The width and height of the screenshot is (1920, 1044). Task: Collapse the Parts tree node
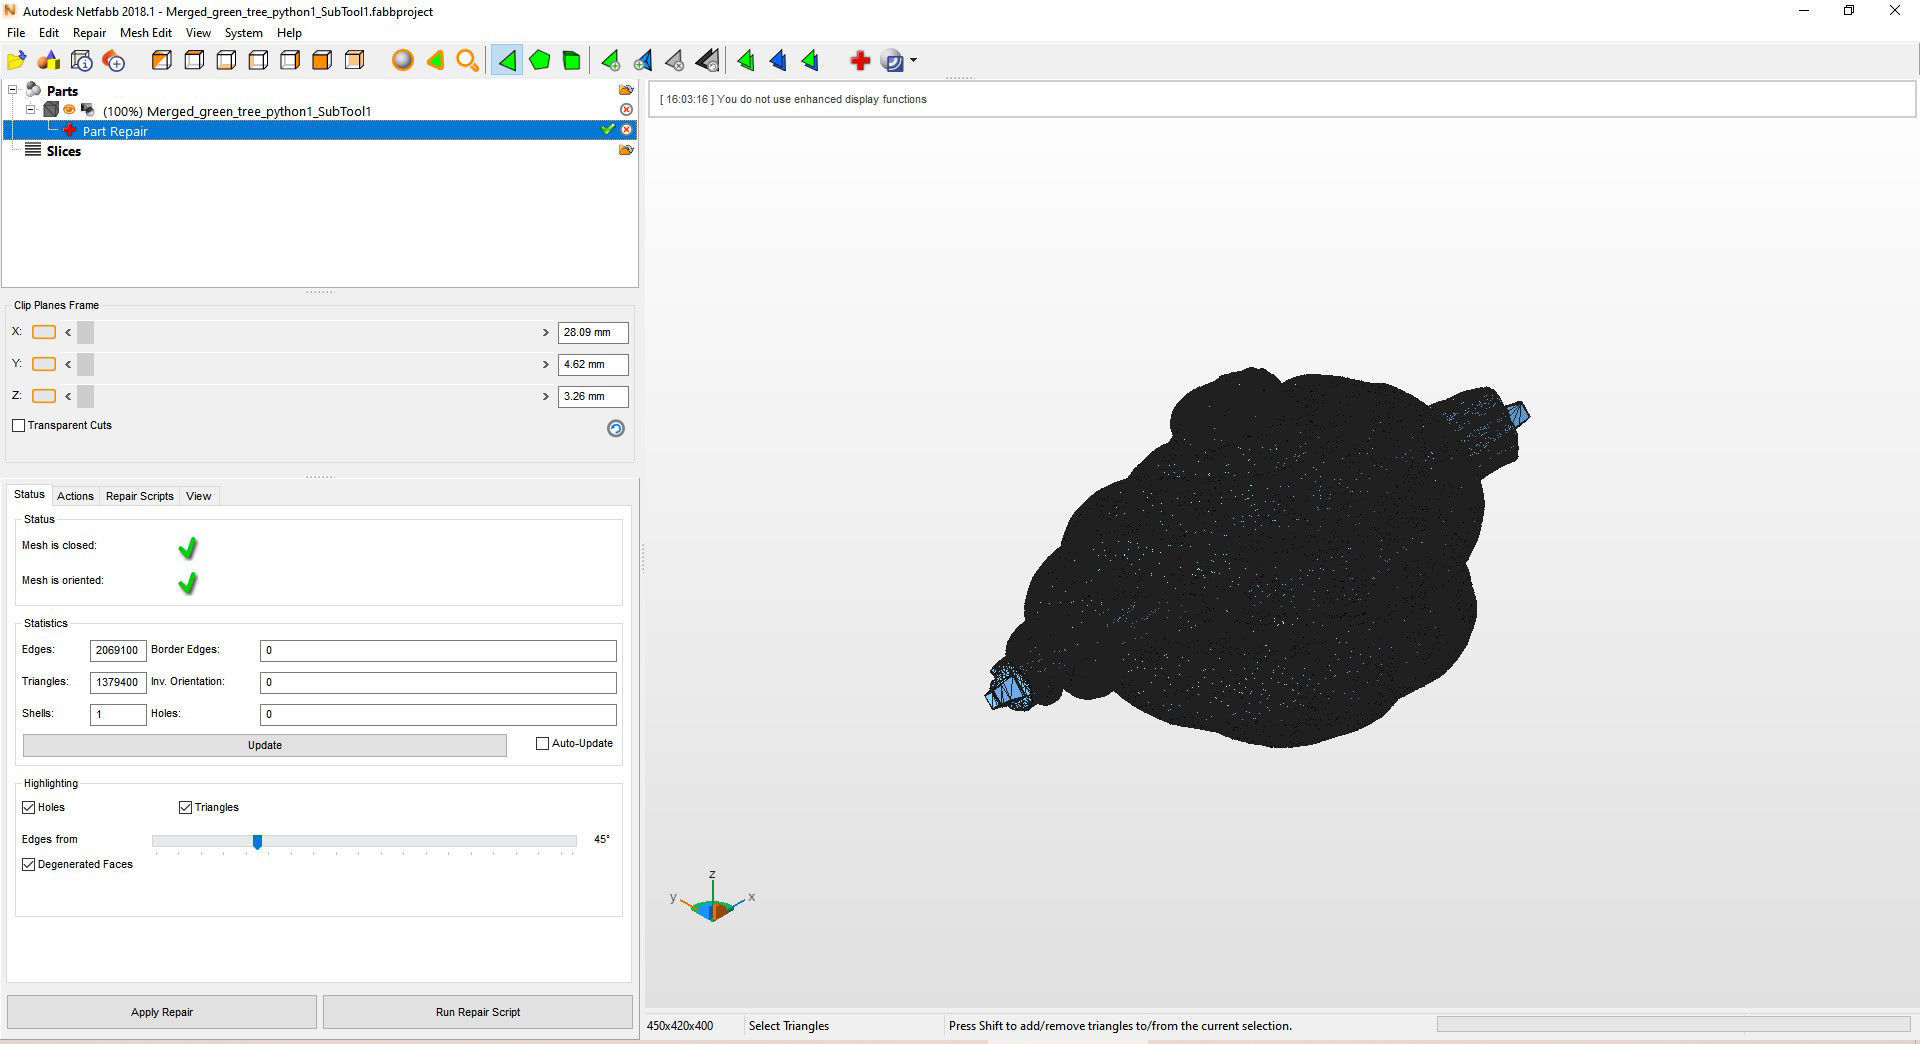pos(13,90)
